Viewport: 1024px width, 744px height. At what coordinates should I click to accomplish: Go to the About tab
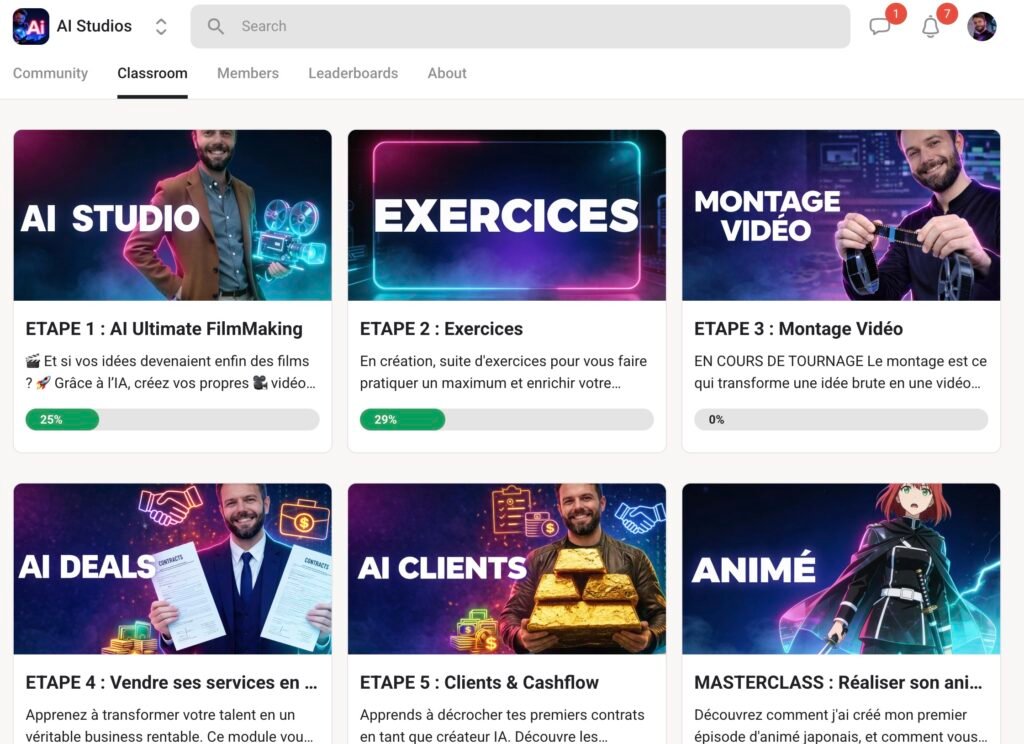click(447, 73)
